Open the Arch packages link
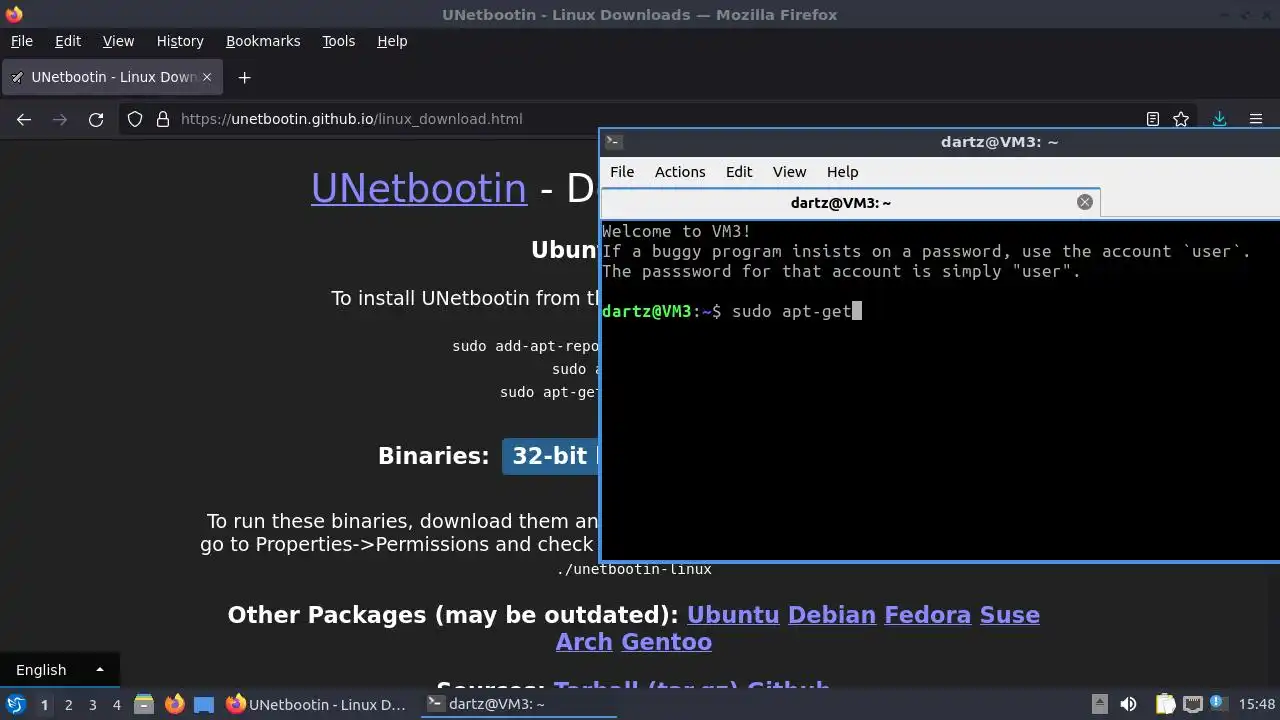1280x720 pixels. (584, 642)
